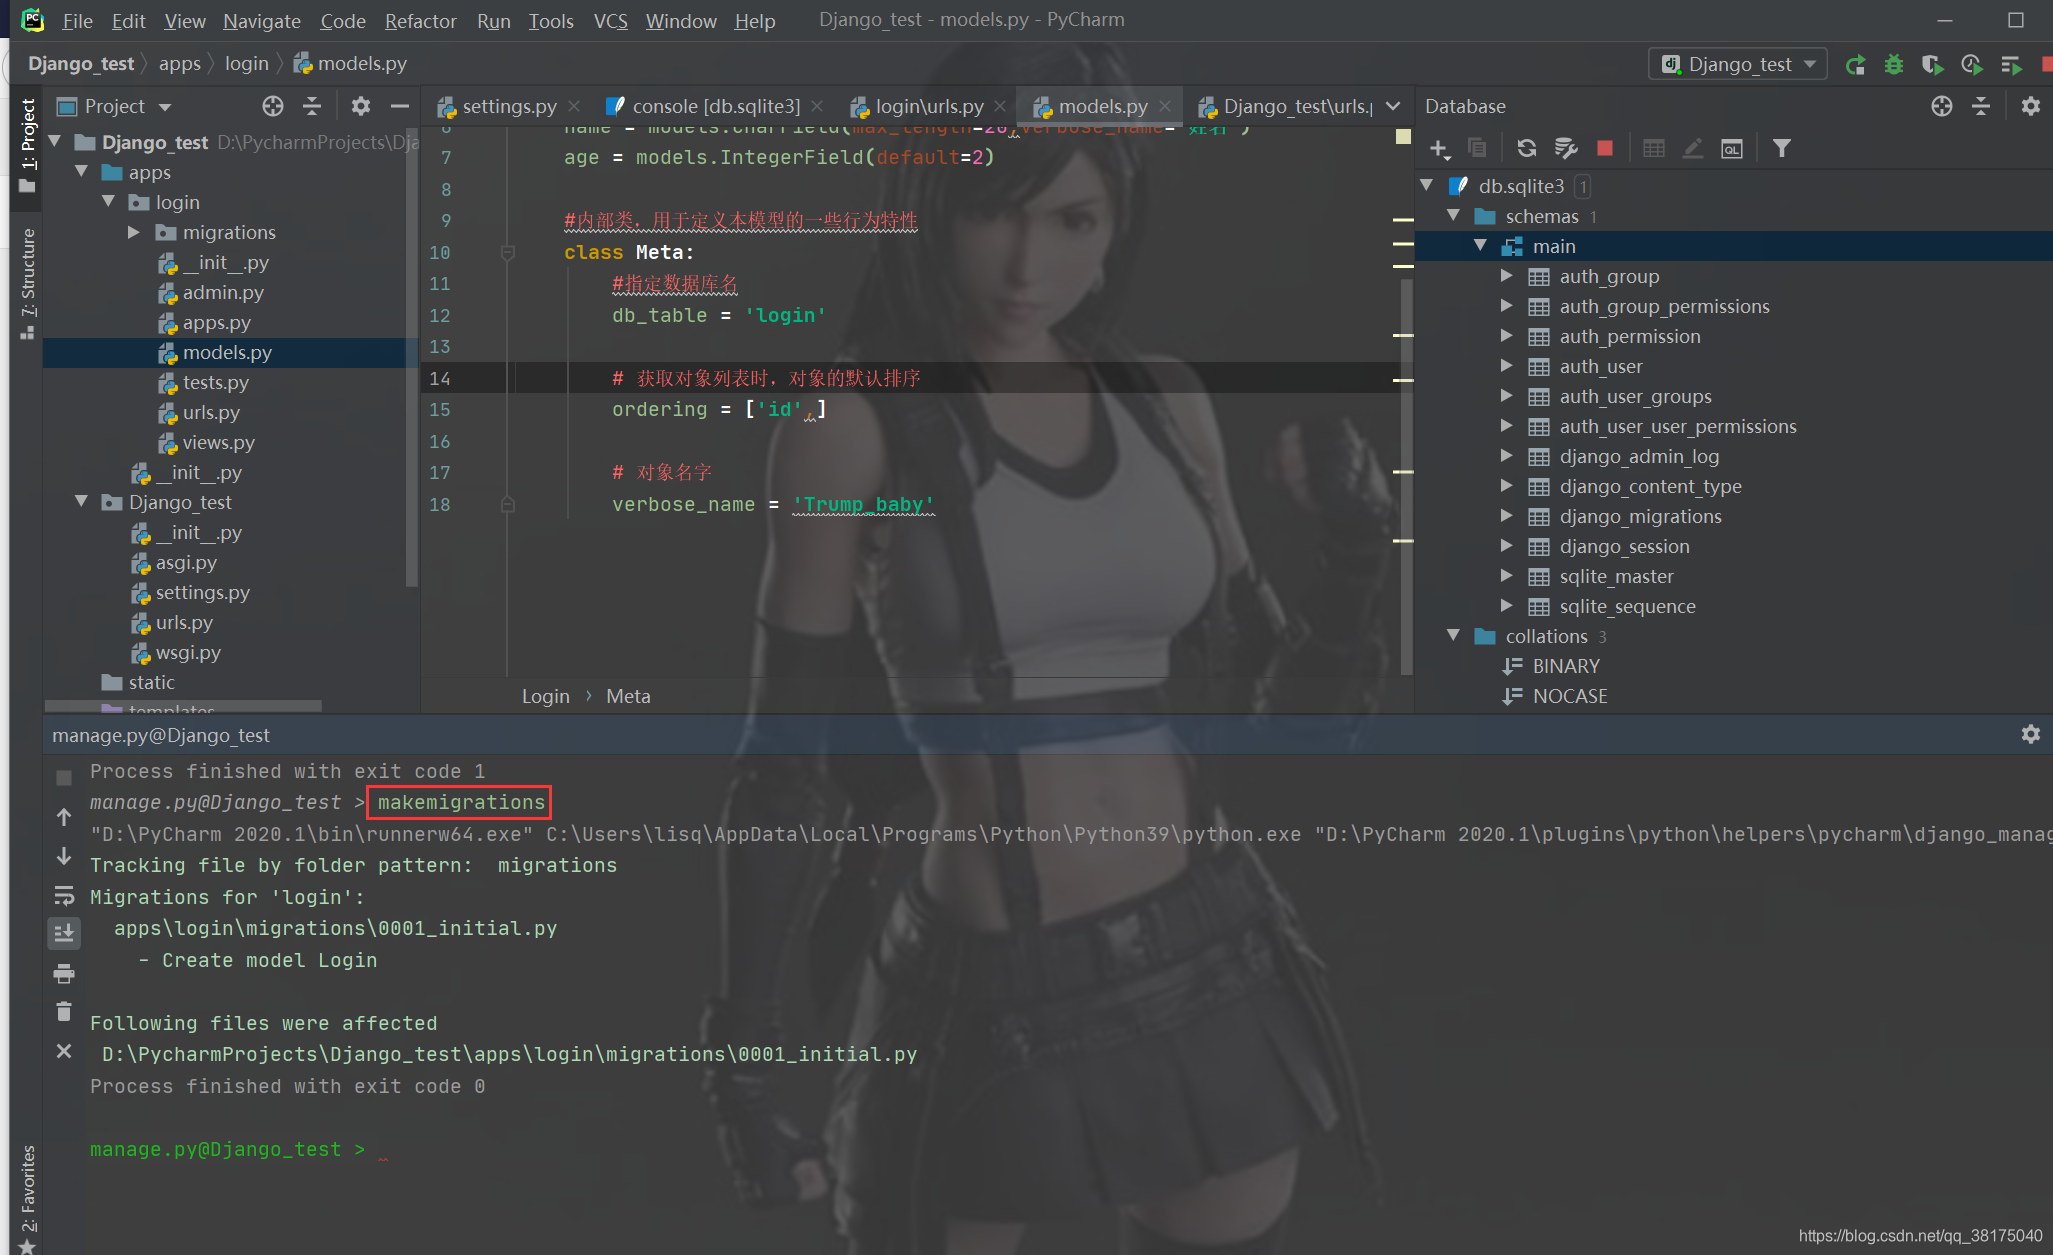Open the Structure side tool window

click(27, 283)
